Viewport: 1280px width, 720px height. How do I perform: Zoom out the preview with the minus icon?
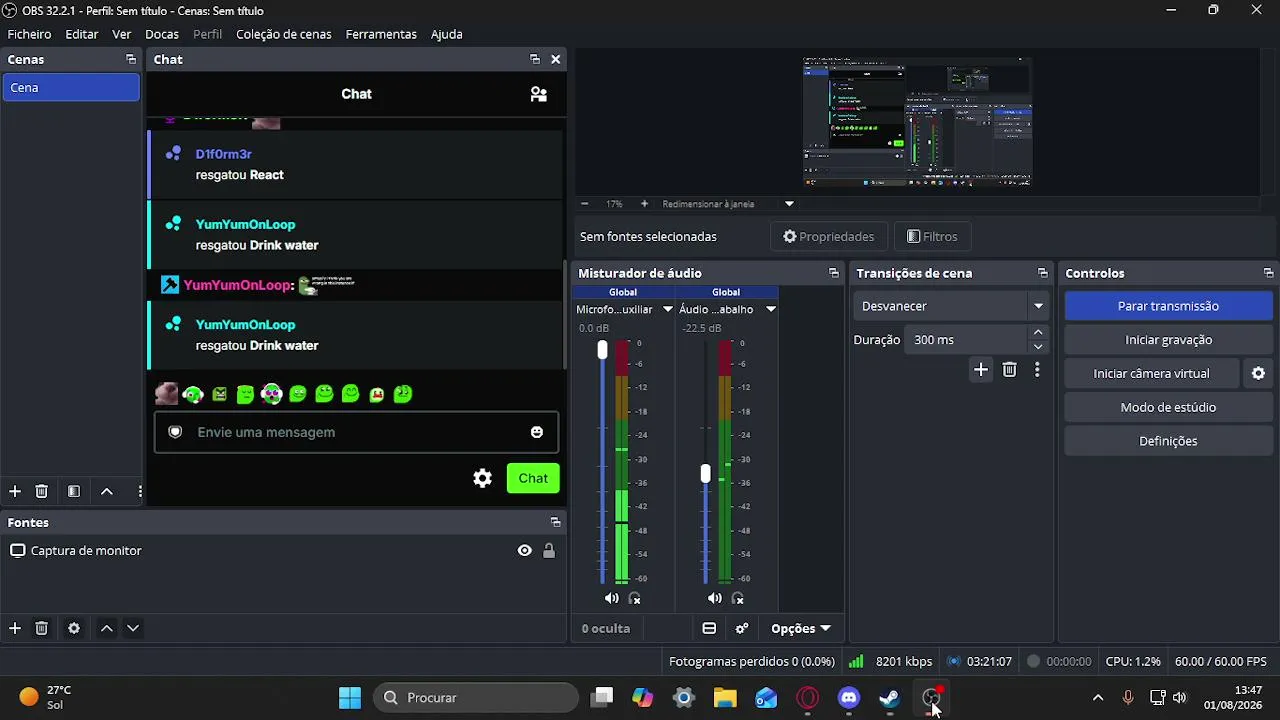pos(585,204)
